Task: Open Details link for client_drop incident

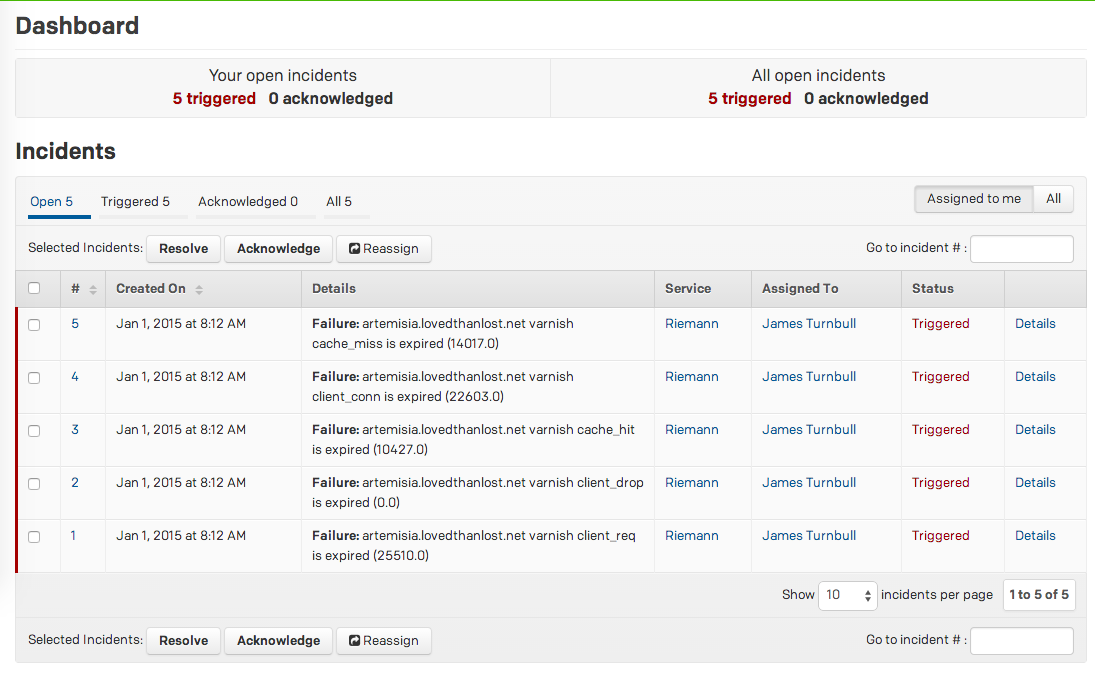Action: pos(1035,483)
